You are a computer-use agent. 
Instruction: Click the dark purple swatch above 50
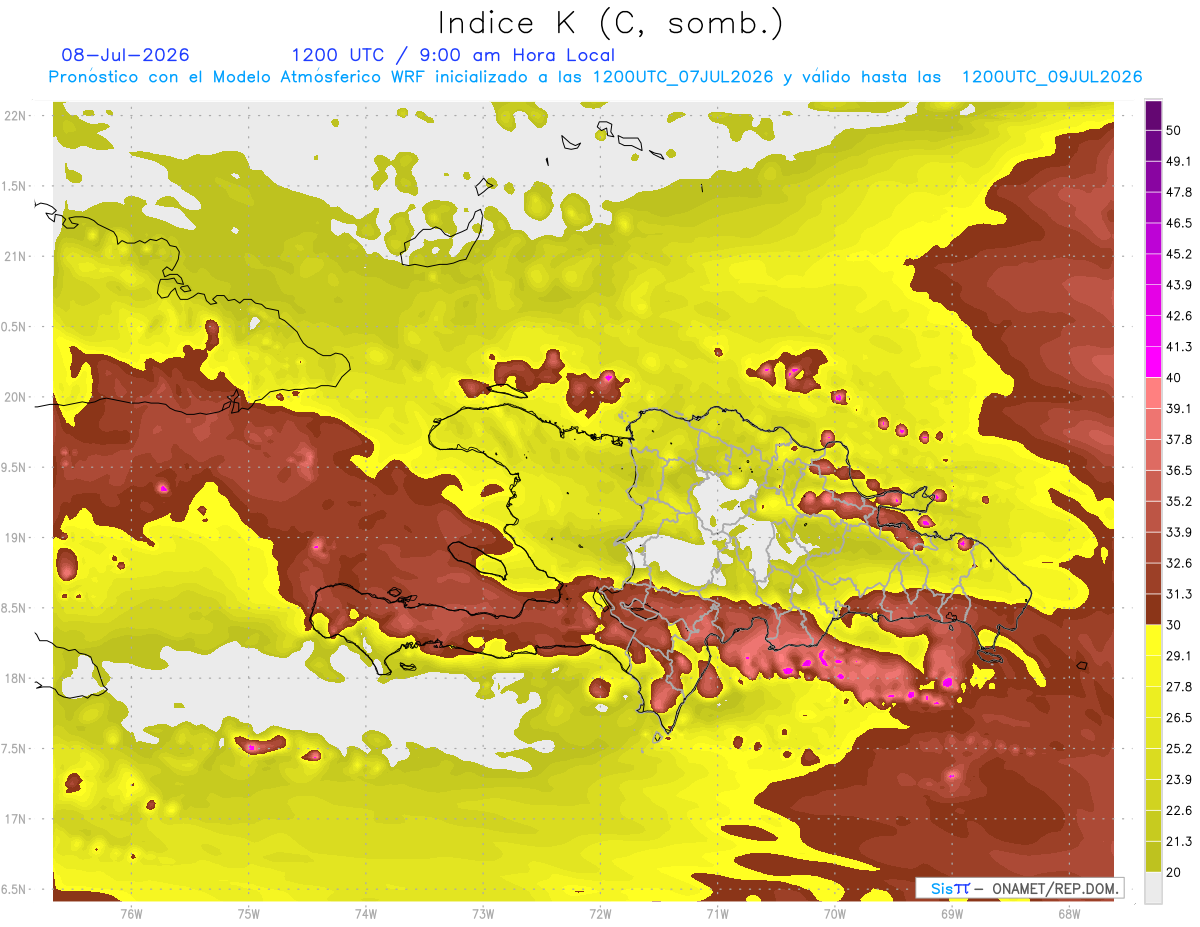click(1153, 116)
